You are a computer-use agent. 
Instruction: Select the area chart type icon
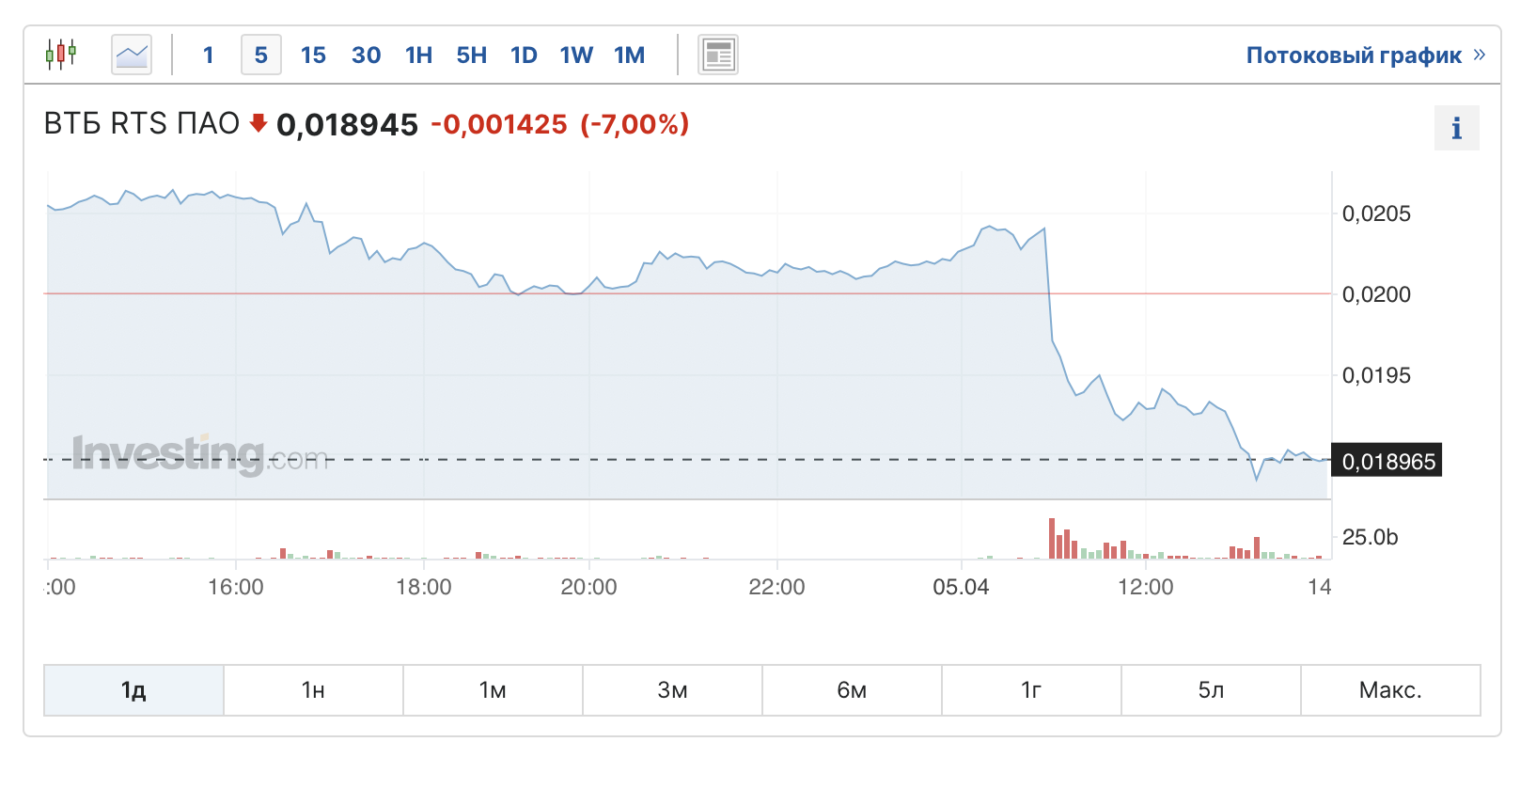[x=132, y=55]
